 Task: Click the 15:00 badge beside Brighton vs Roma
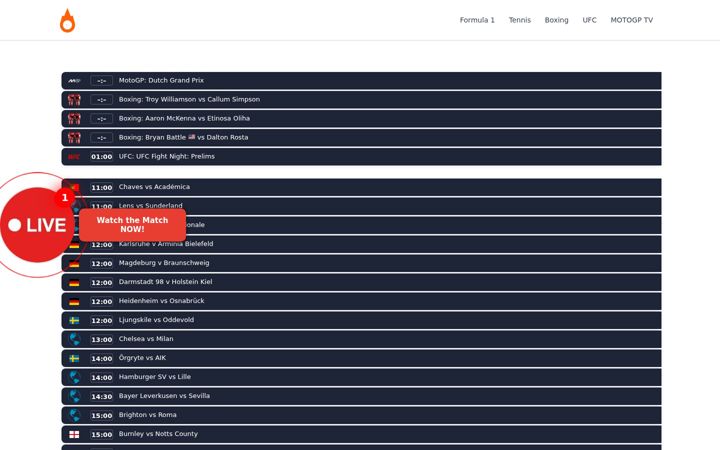[101, 416]
